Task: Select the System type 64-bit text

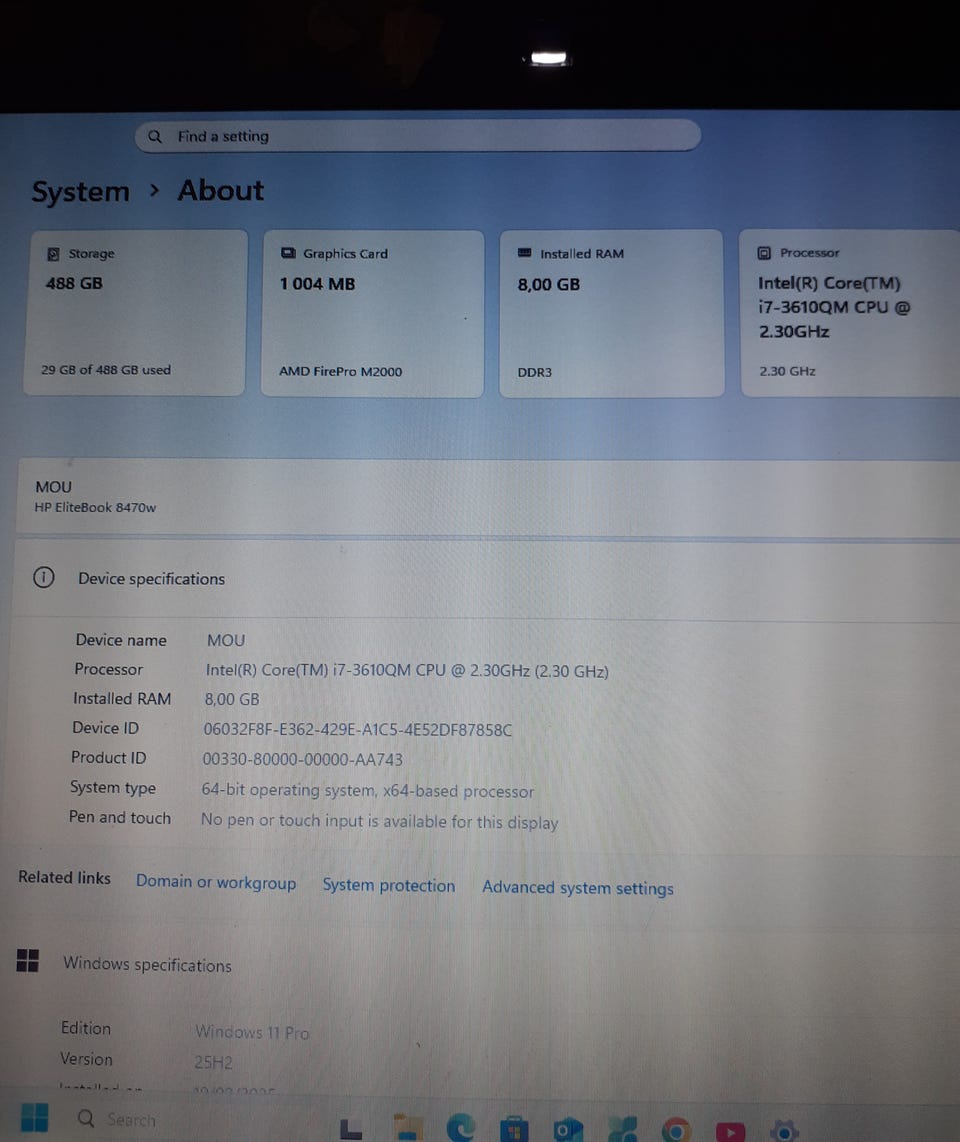Action: [x=368, y=790]
